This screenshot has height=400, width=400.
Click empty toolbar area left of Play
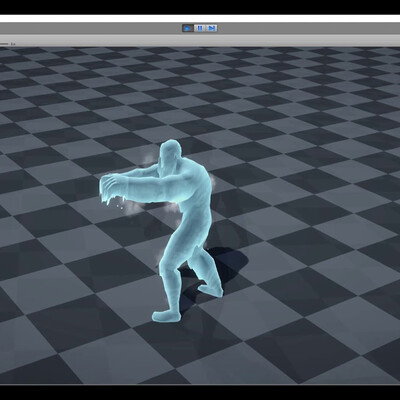click(x=90, y=28)
